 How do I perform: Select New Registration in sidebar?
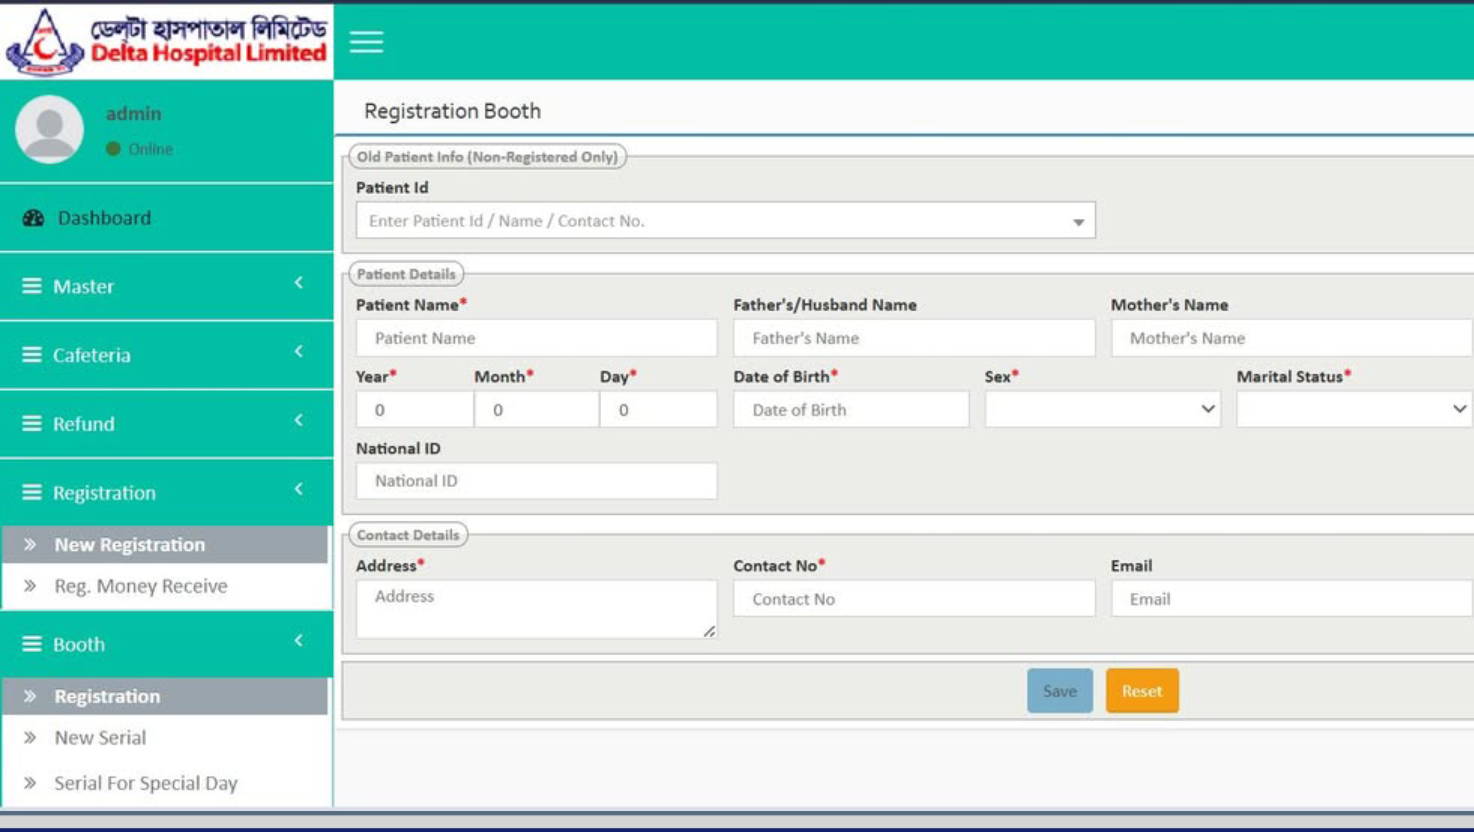(129, 545)
